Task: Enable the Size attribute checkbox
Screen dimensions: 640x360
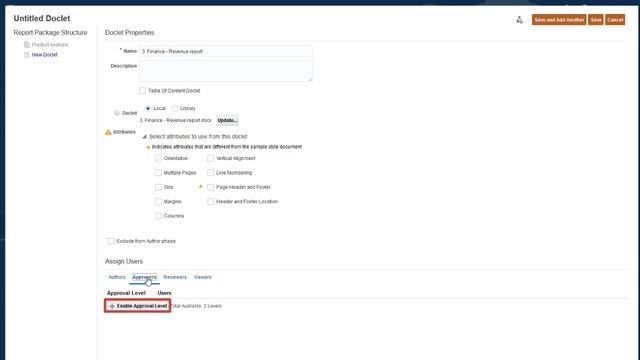Action: tap(158, 187)
